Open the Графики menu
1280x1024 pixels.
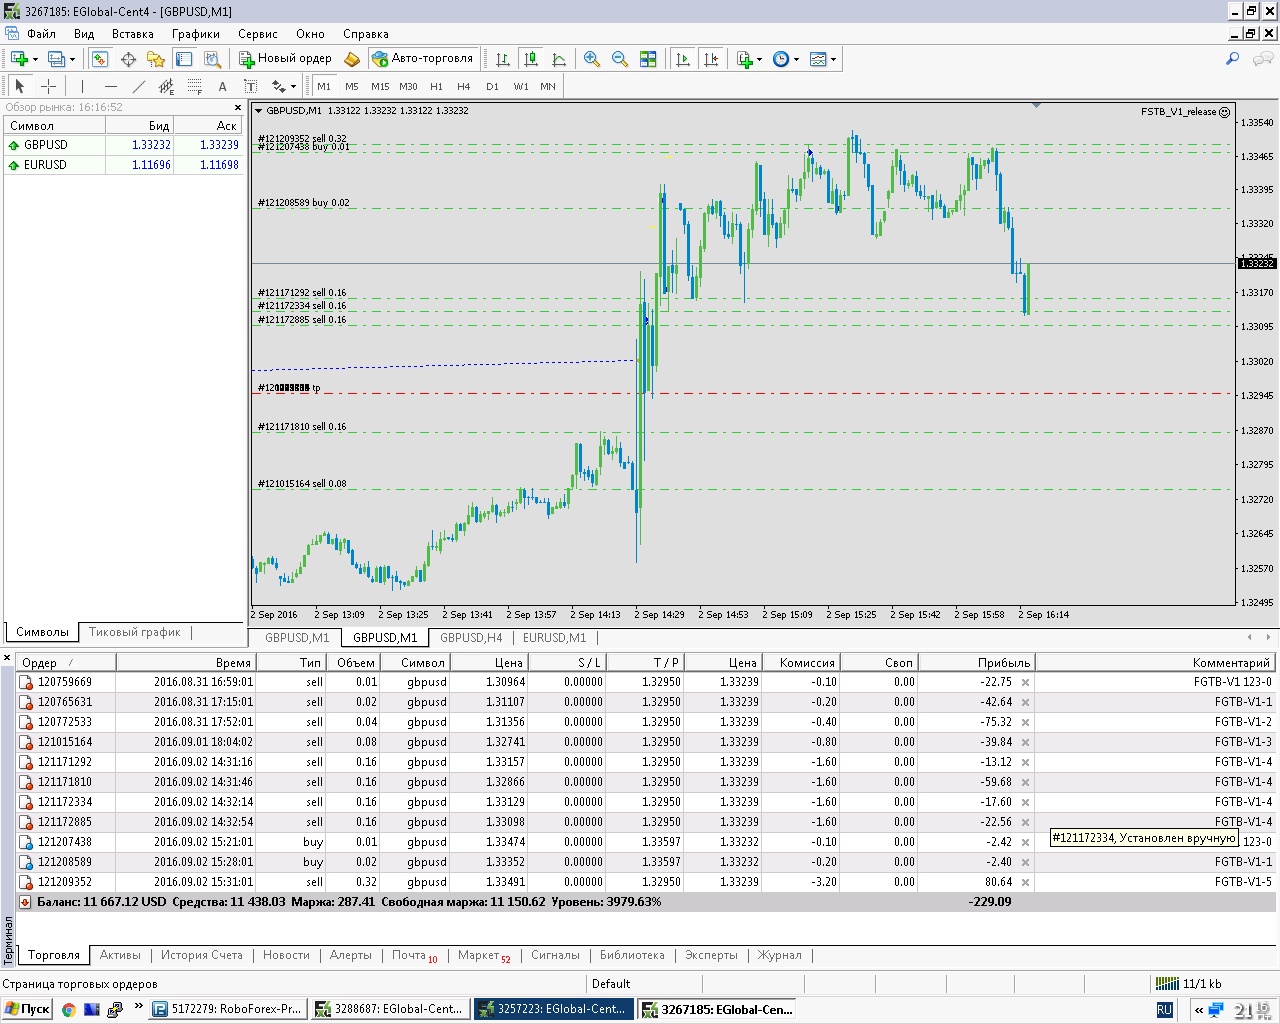coord(195,33)
